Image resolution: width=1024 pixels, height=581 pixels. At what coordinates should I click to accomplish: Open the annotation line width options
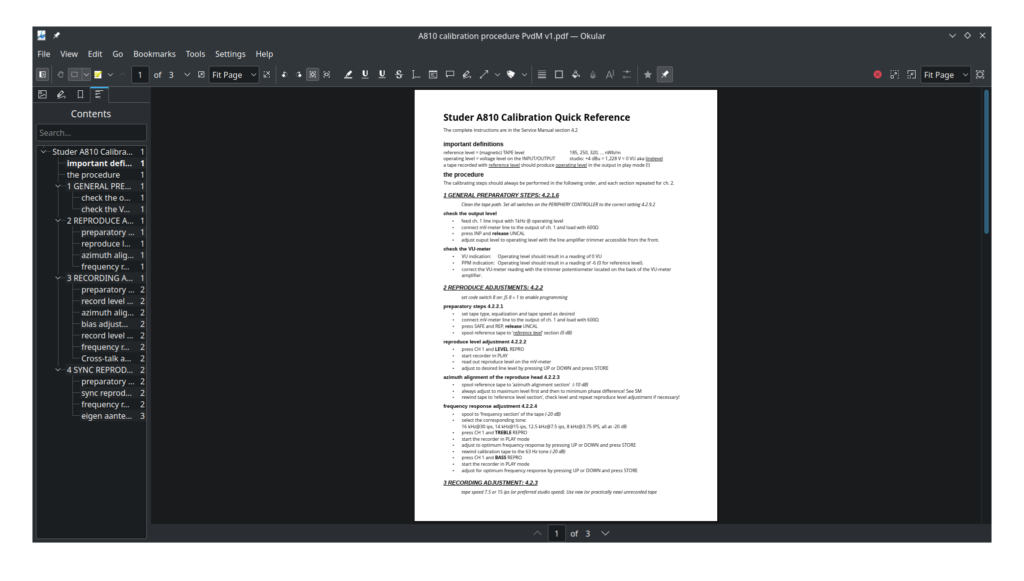(541, 75)
